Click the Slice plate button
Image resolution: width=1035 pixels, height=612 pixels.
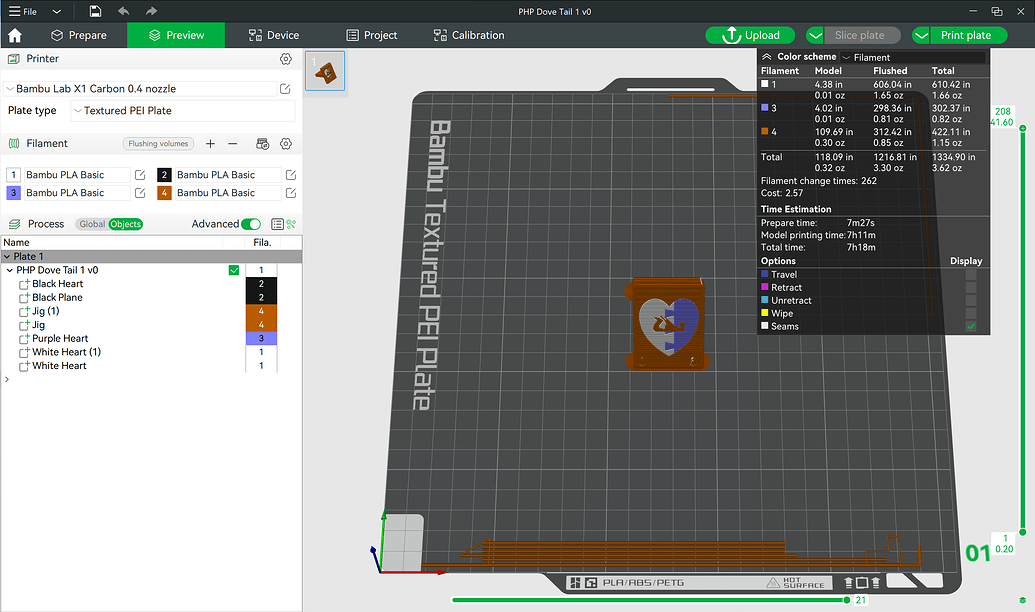tap(862, 35)
